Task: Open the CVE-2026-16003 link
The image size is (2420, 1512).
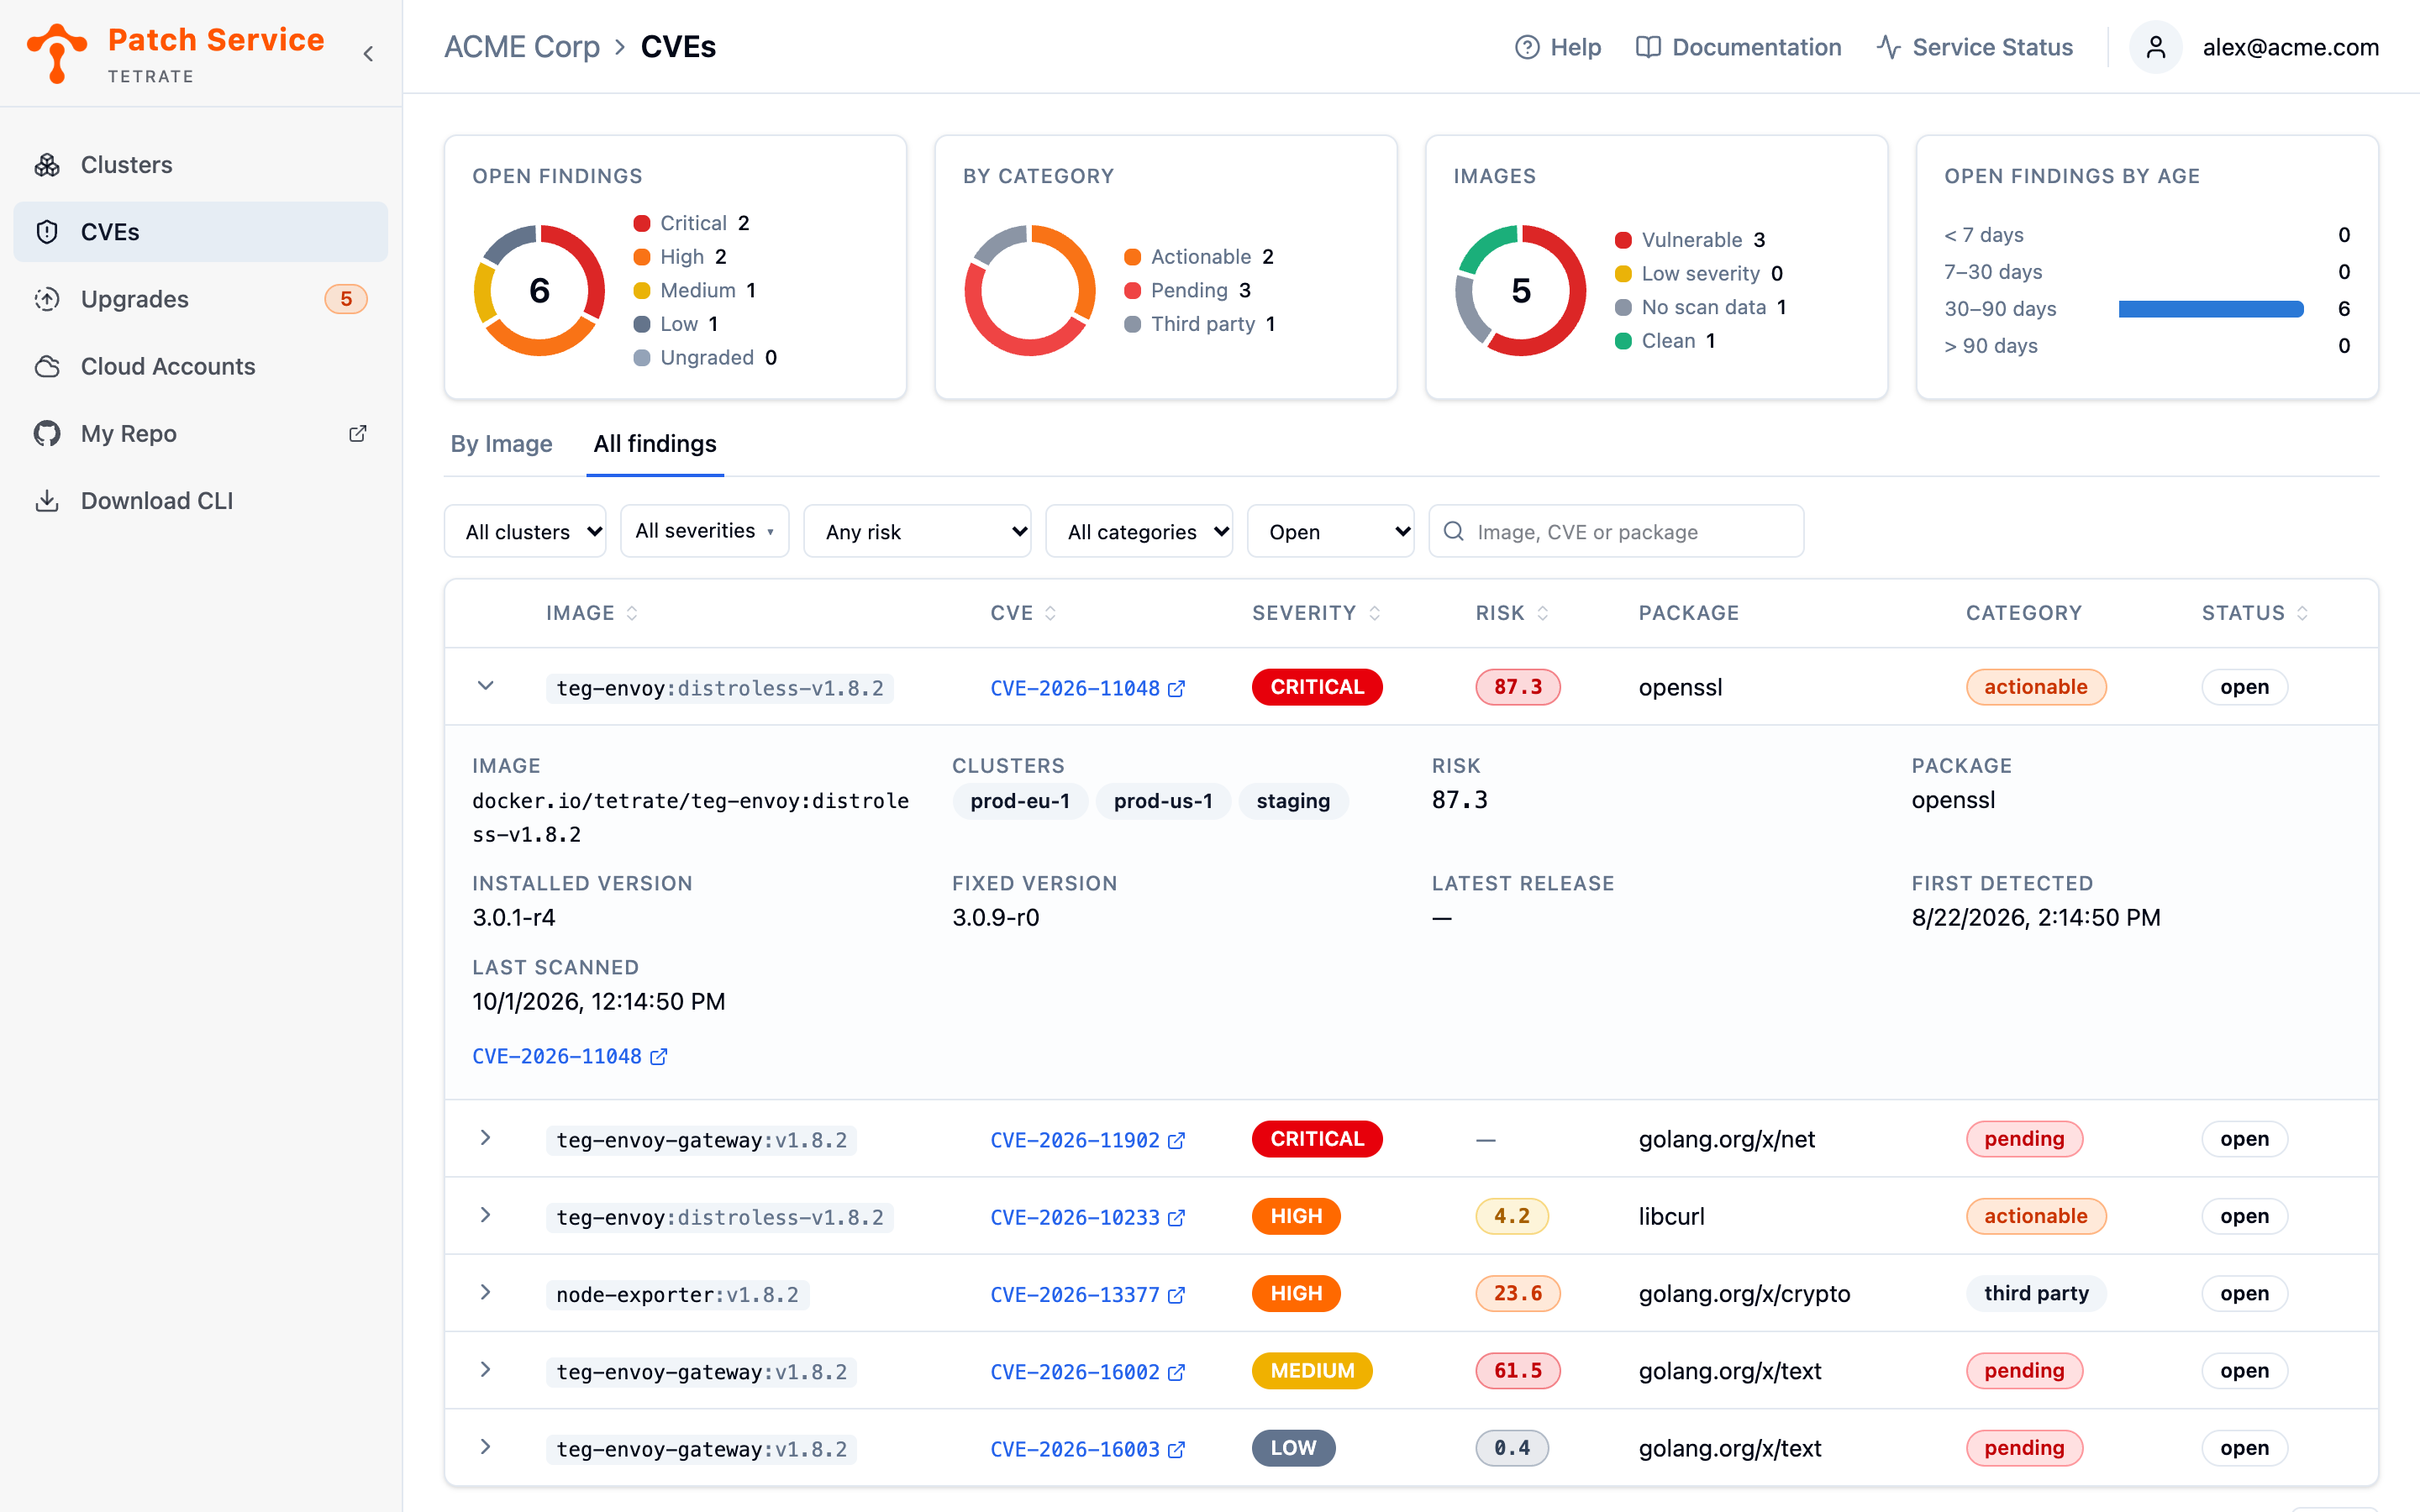Action: click(1087, 1449)
